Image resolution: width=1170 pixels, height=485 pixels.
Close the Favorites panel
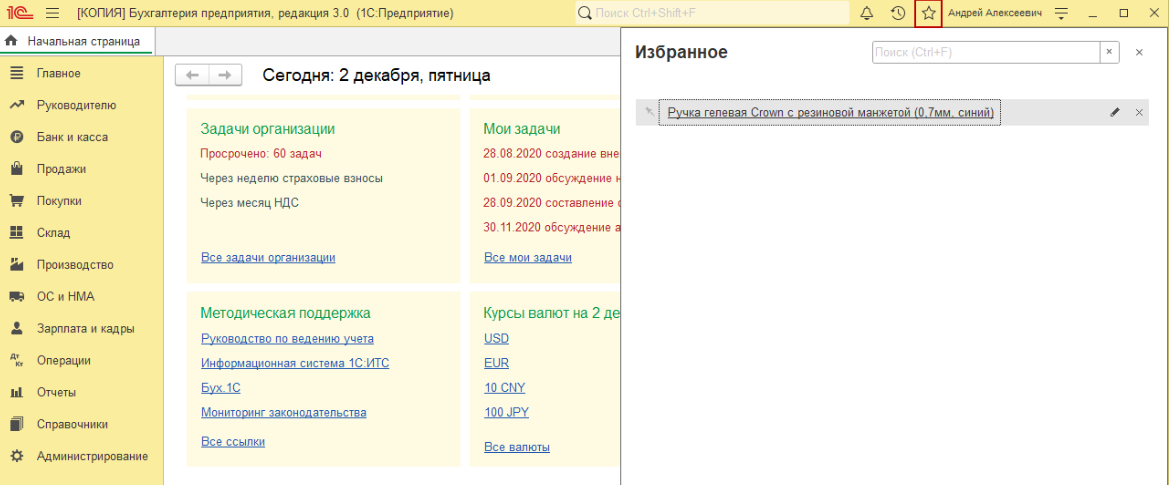tap(1139, 52)
